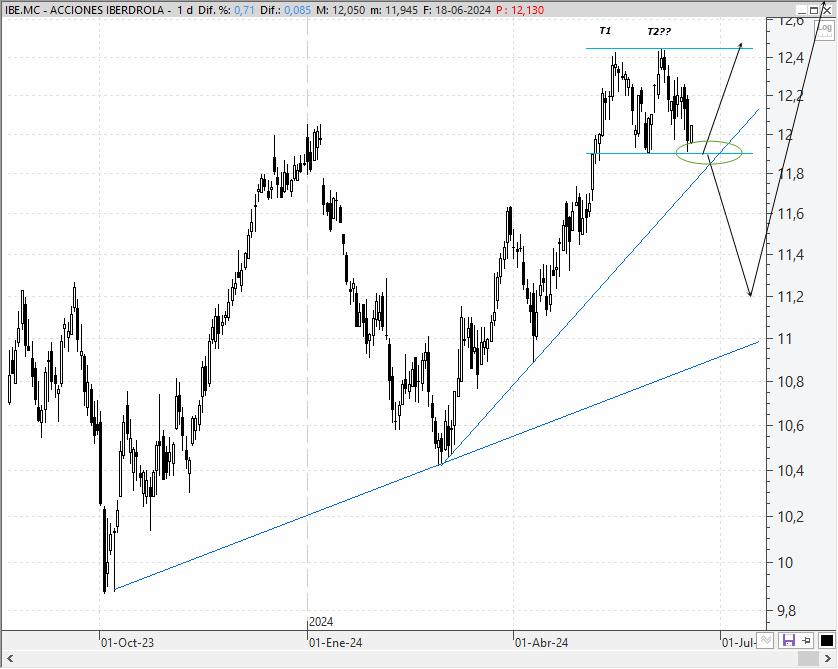Click the red 'P: 12,130' price
The image size is (838, 669).
520,10
